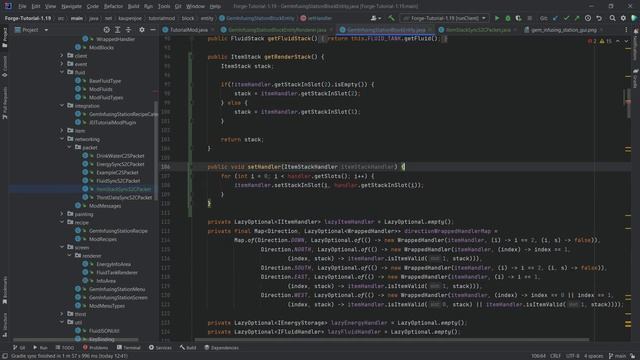Stop the running process

529,18
